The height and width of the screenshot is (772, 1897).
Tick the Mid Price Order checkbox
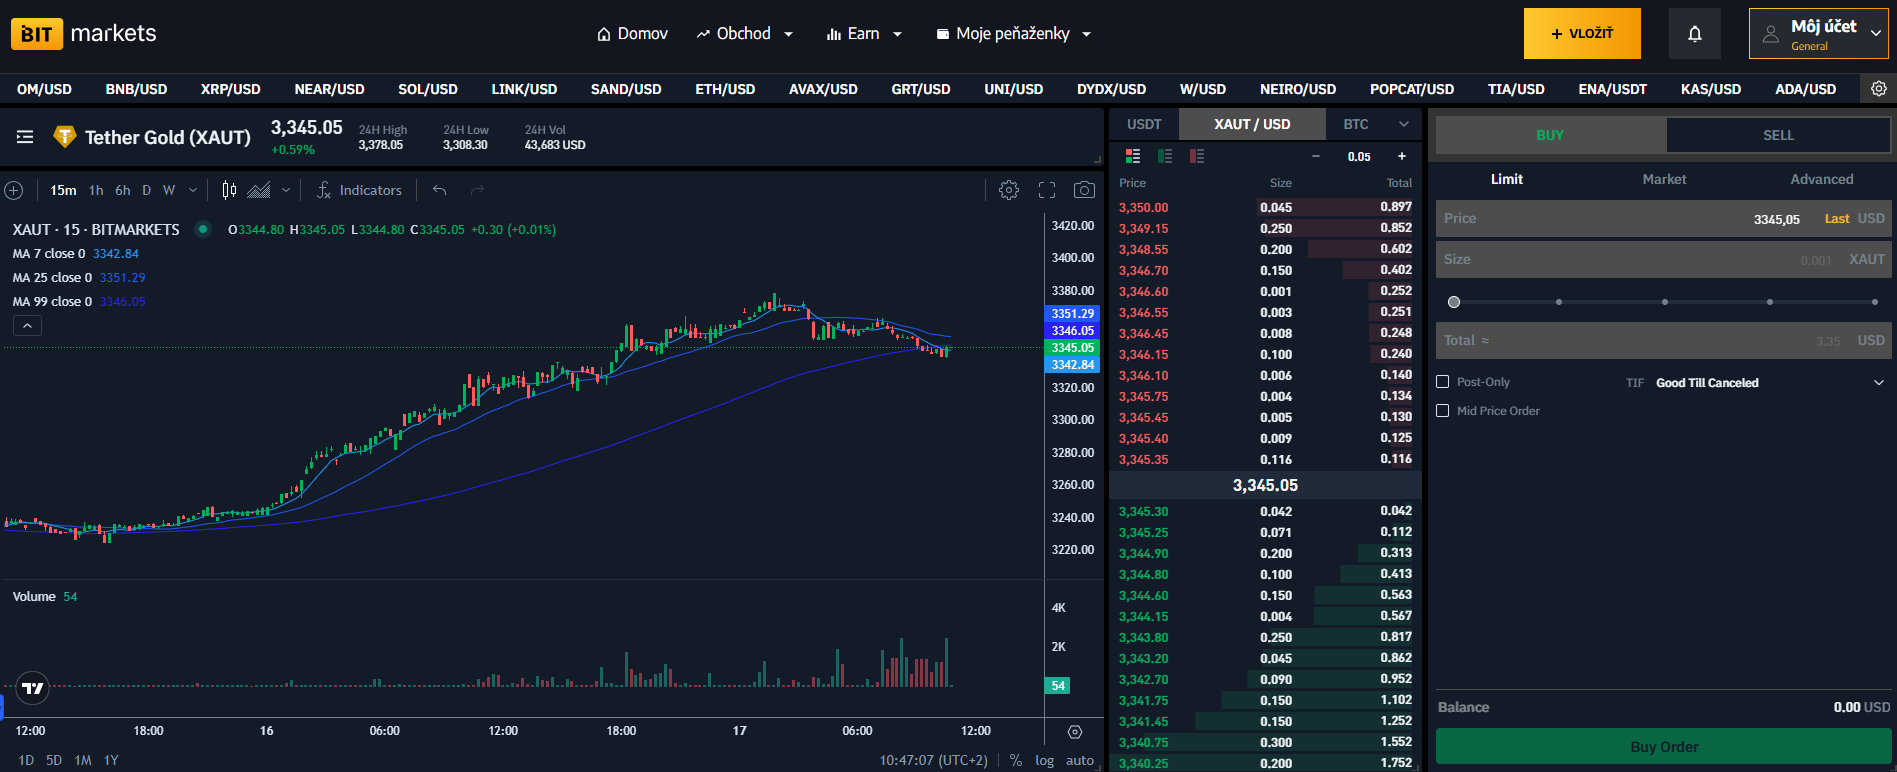(x=1442, y=411)
